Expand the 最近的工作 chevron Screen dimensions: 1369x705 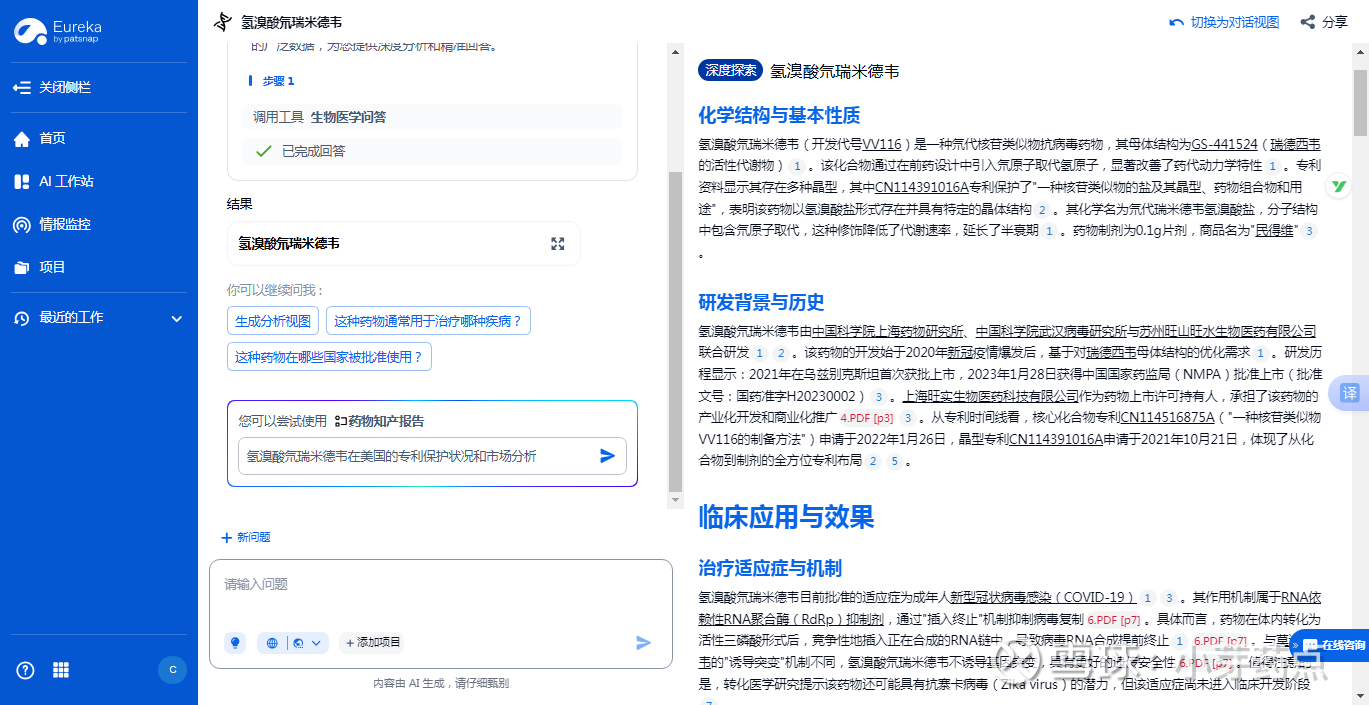[x=177, y=319]
